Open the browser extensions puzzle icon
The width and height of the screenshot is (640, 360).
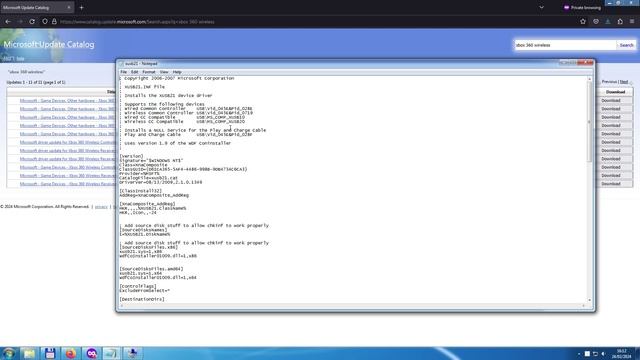[x=620, y=22]
